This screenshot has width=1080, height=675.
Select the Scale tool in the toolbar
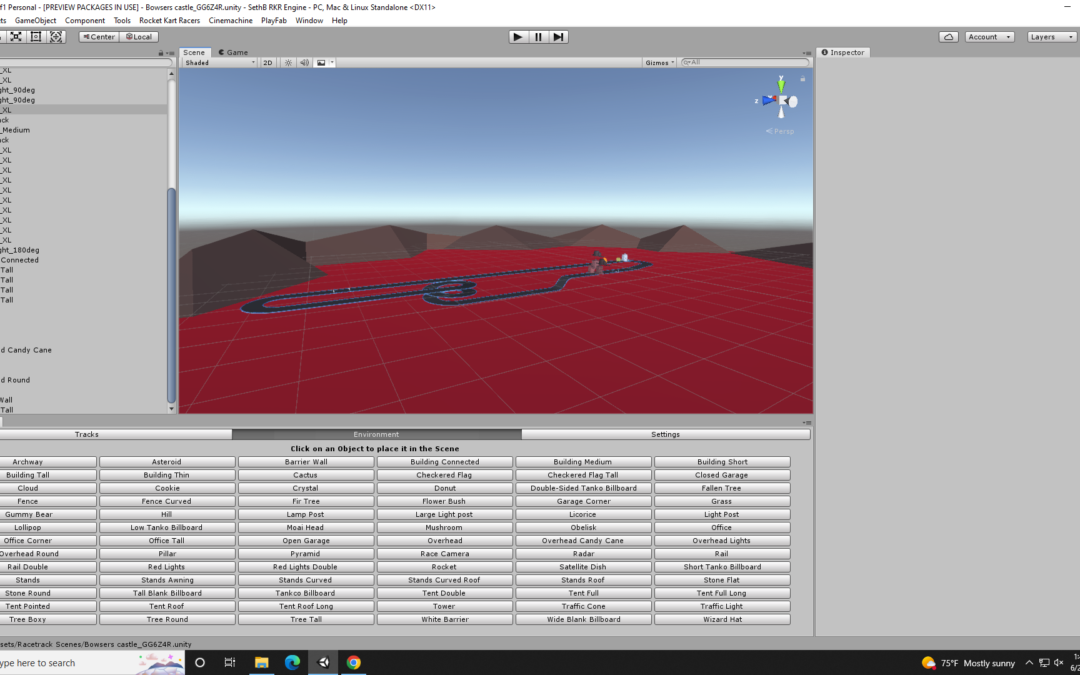[x=15, y=37]
